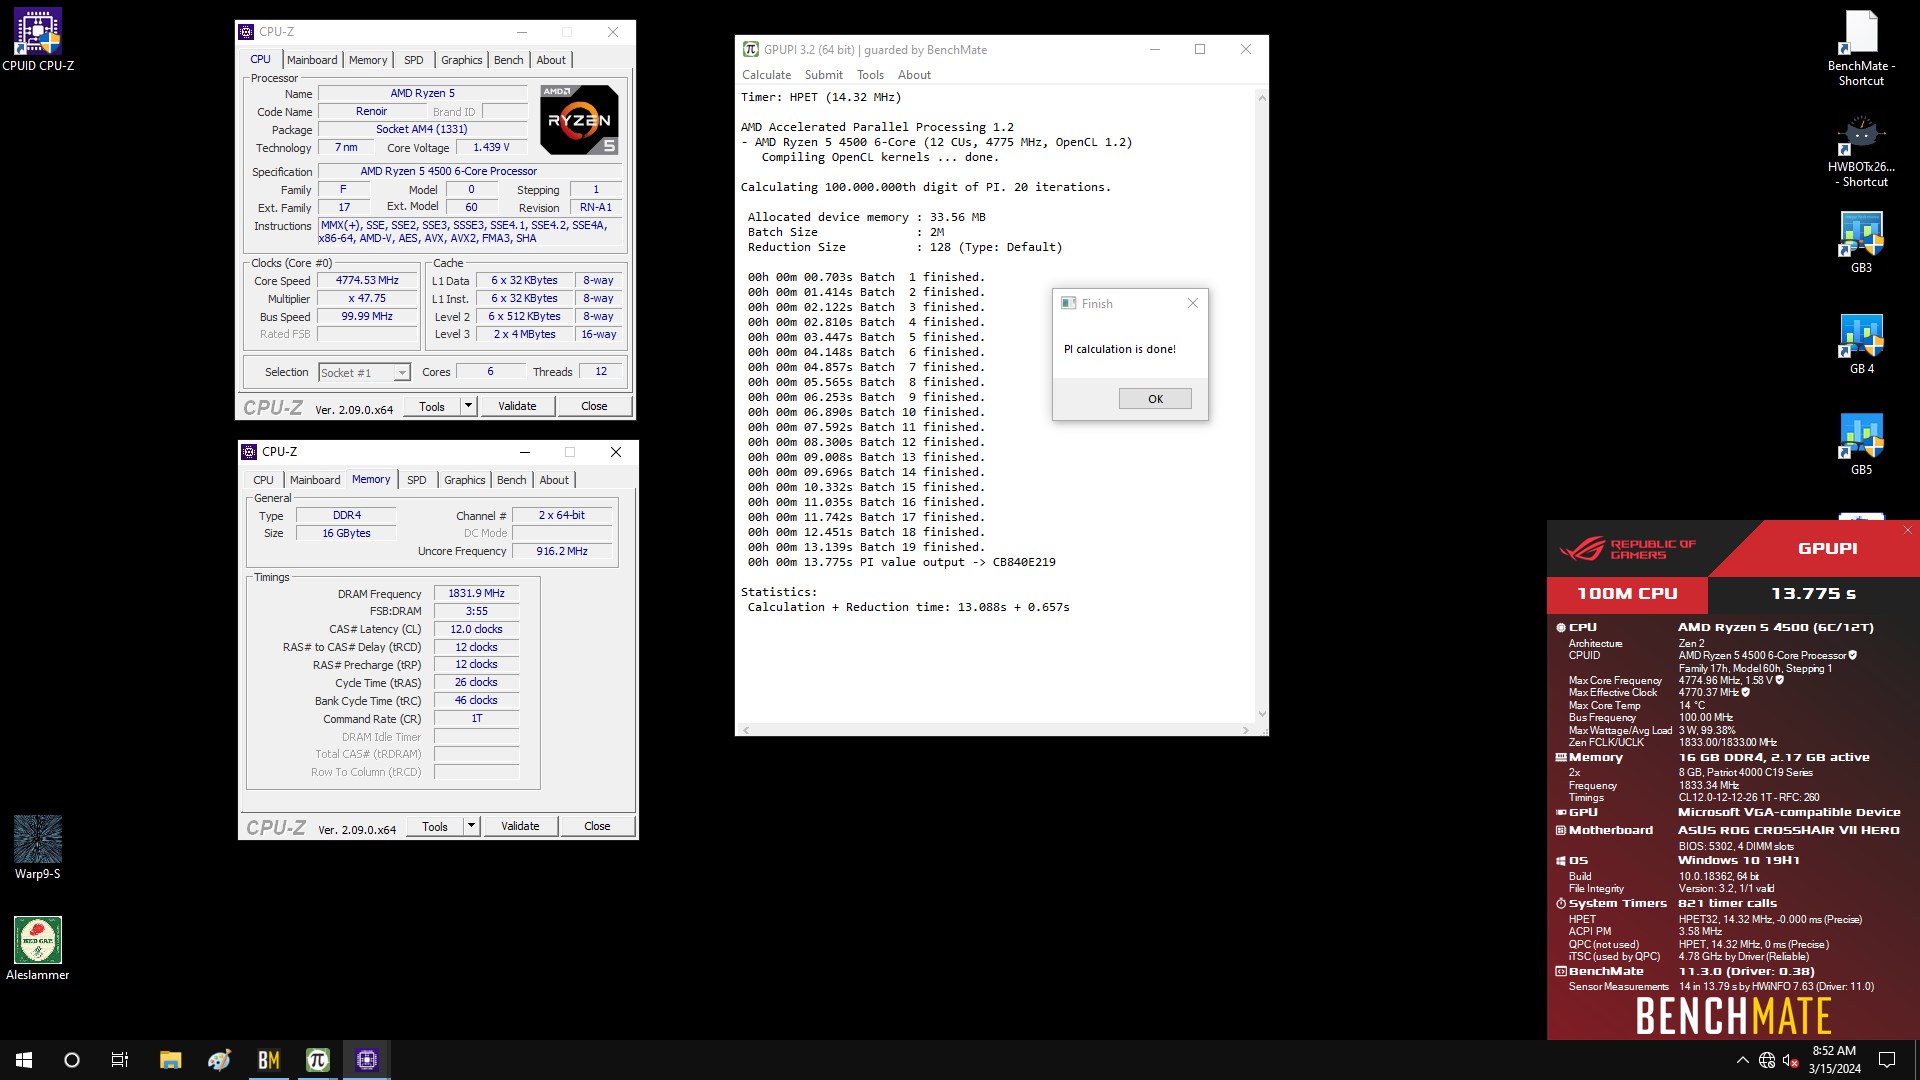Open Warp9-S desktop icon
Image resolution: width=1920 pixels, height=1080 pixels.
tap(38, 847)
